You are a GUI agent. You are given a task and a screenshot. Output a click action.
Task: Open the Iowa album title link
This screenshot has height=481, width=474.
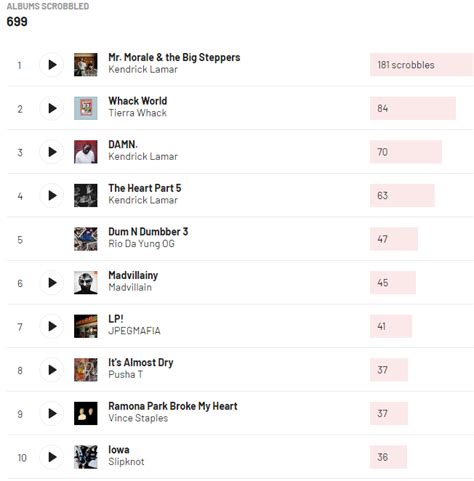tap(119, 450)
